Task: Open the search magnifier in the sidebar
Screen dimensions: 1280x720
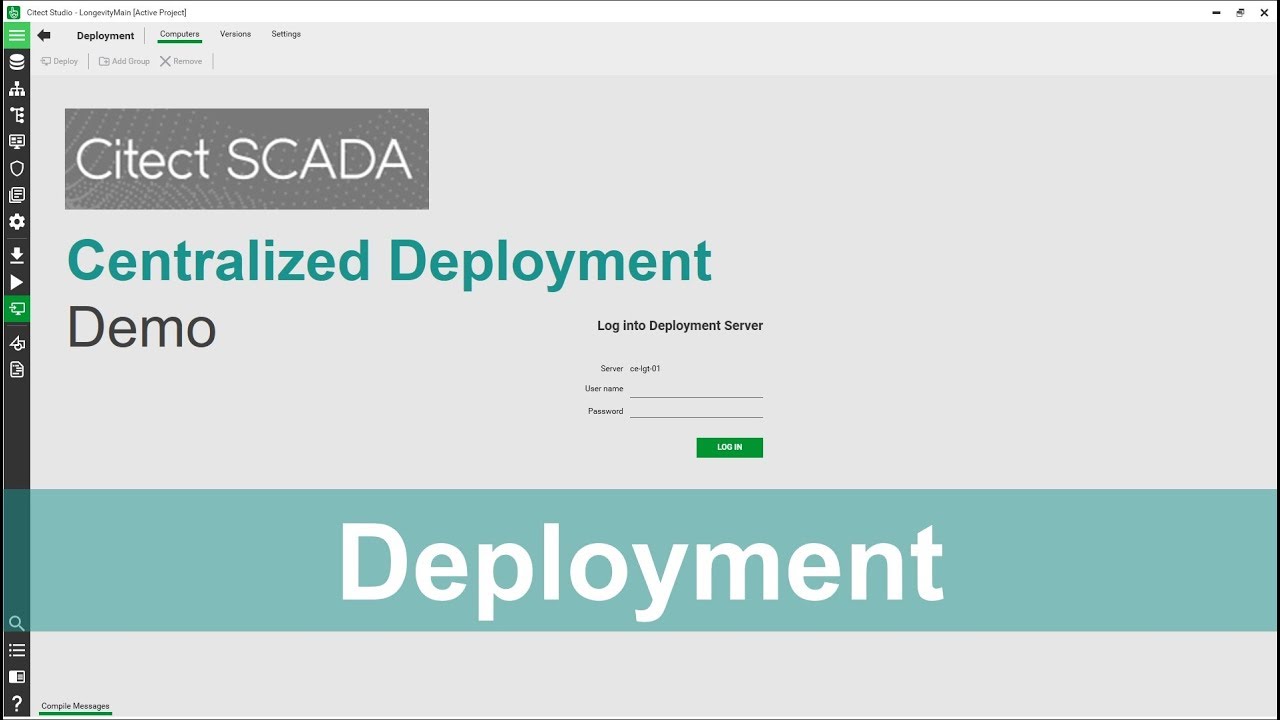Action: coord(16,623)
